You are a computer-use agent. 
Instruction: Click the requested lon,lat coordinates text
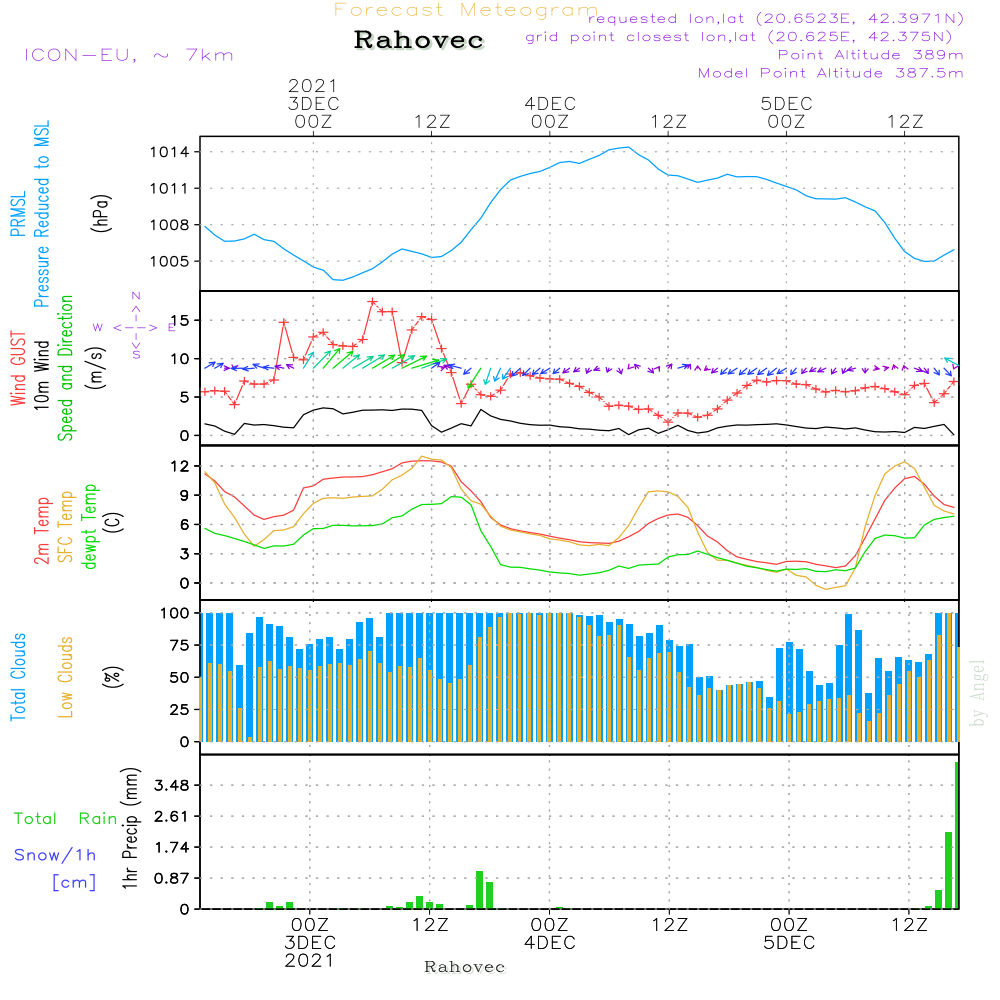point(776,19)
